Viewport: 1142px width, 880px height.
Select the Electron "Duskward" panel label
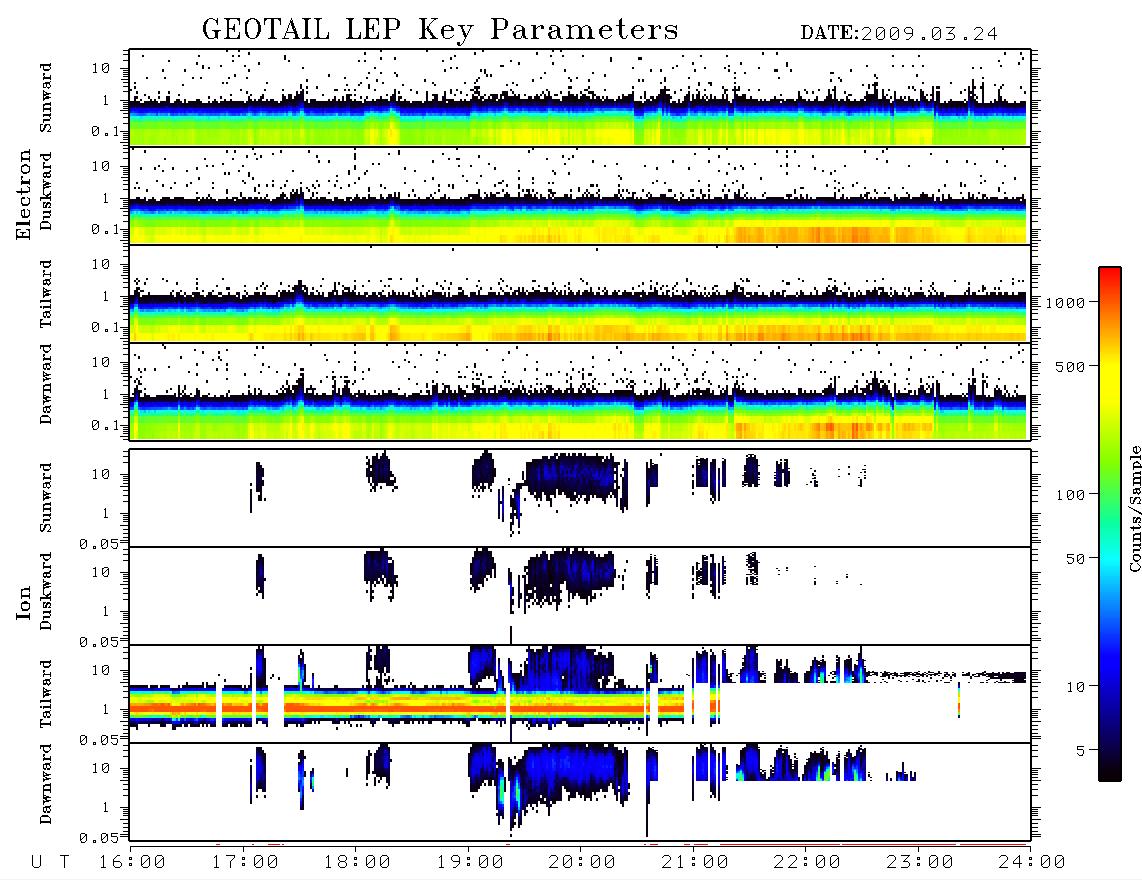point(46,191)
